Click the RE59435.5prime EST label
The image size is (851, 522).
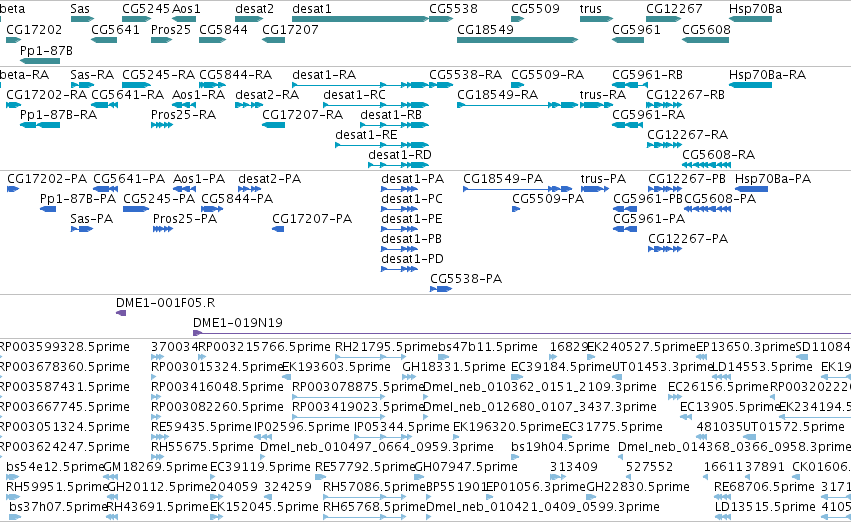pyautogui.click(x=201, y=426)
